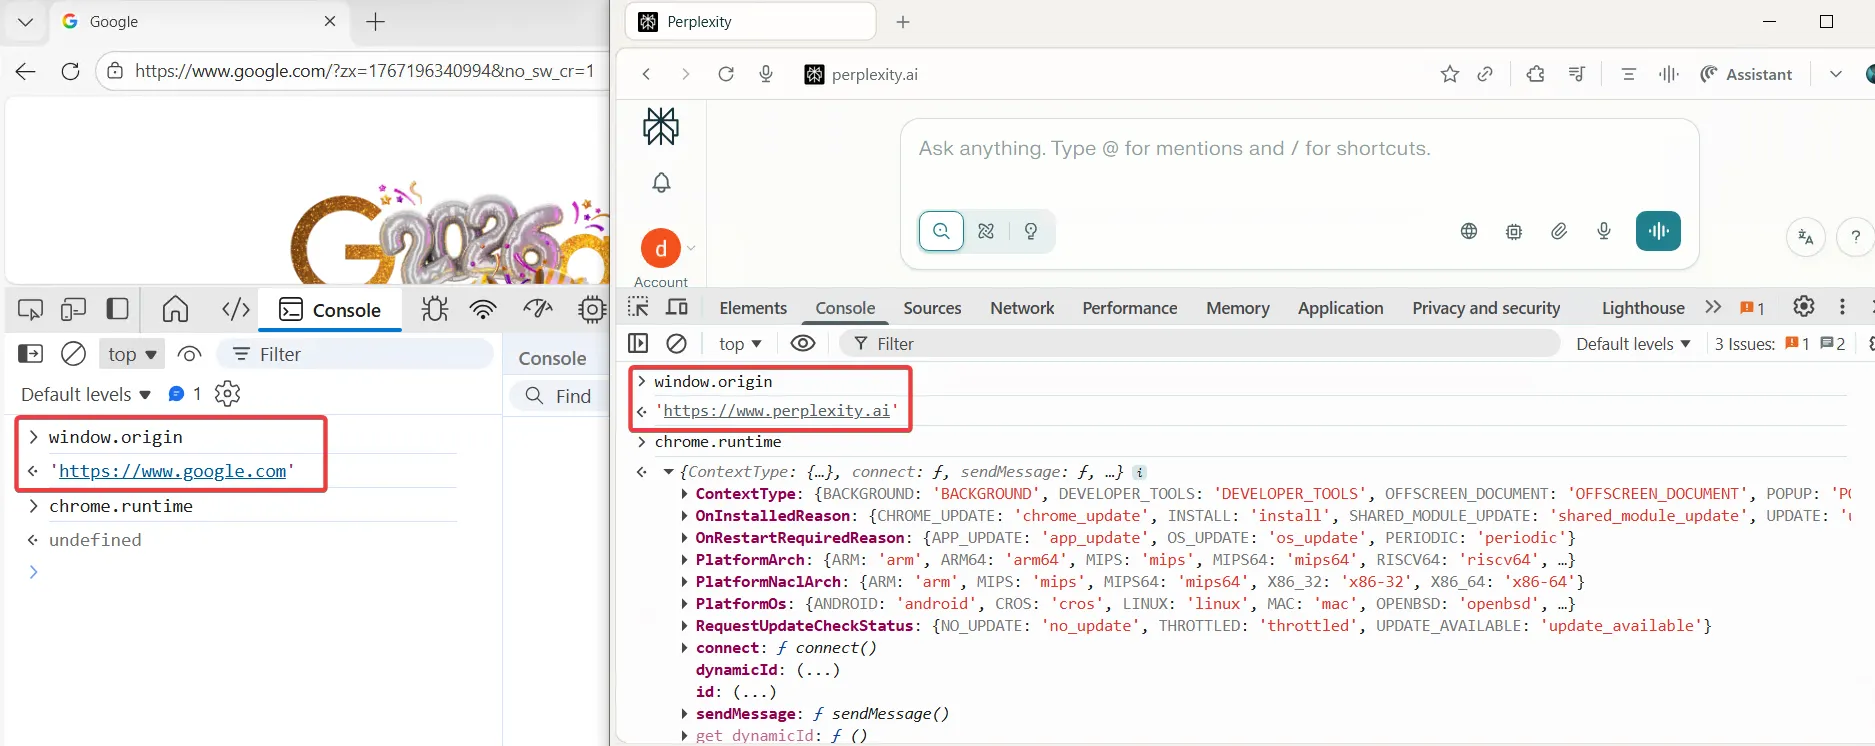Image resolution: width=1875 pixels, height=746 pixels.
Task: Switch to the Application tab in the right DevTools
Action: [x=1341, y=308]
